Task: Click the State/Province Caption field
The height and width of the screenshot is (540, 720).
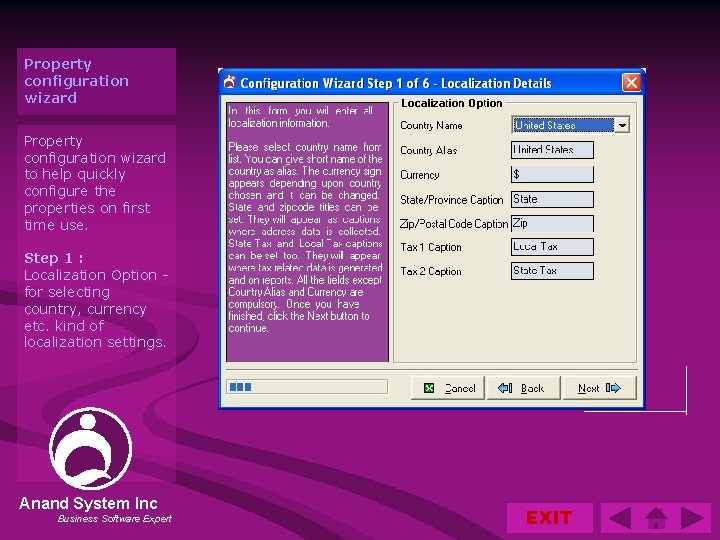Action: coord(552,199)
